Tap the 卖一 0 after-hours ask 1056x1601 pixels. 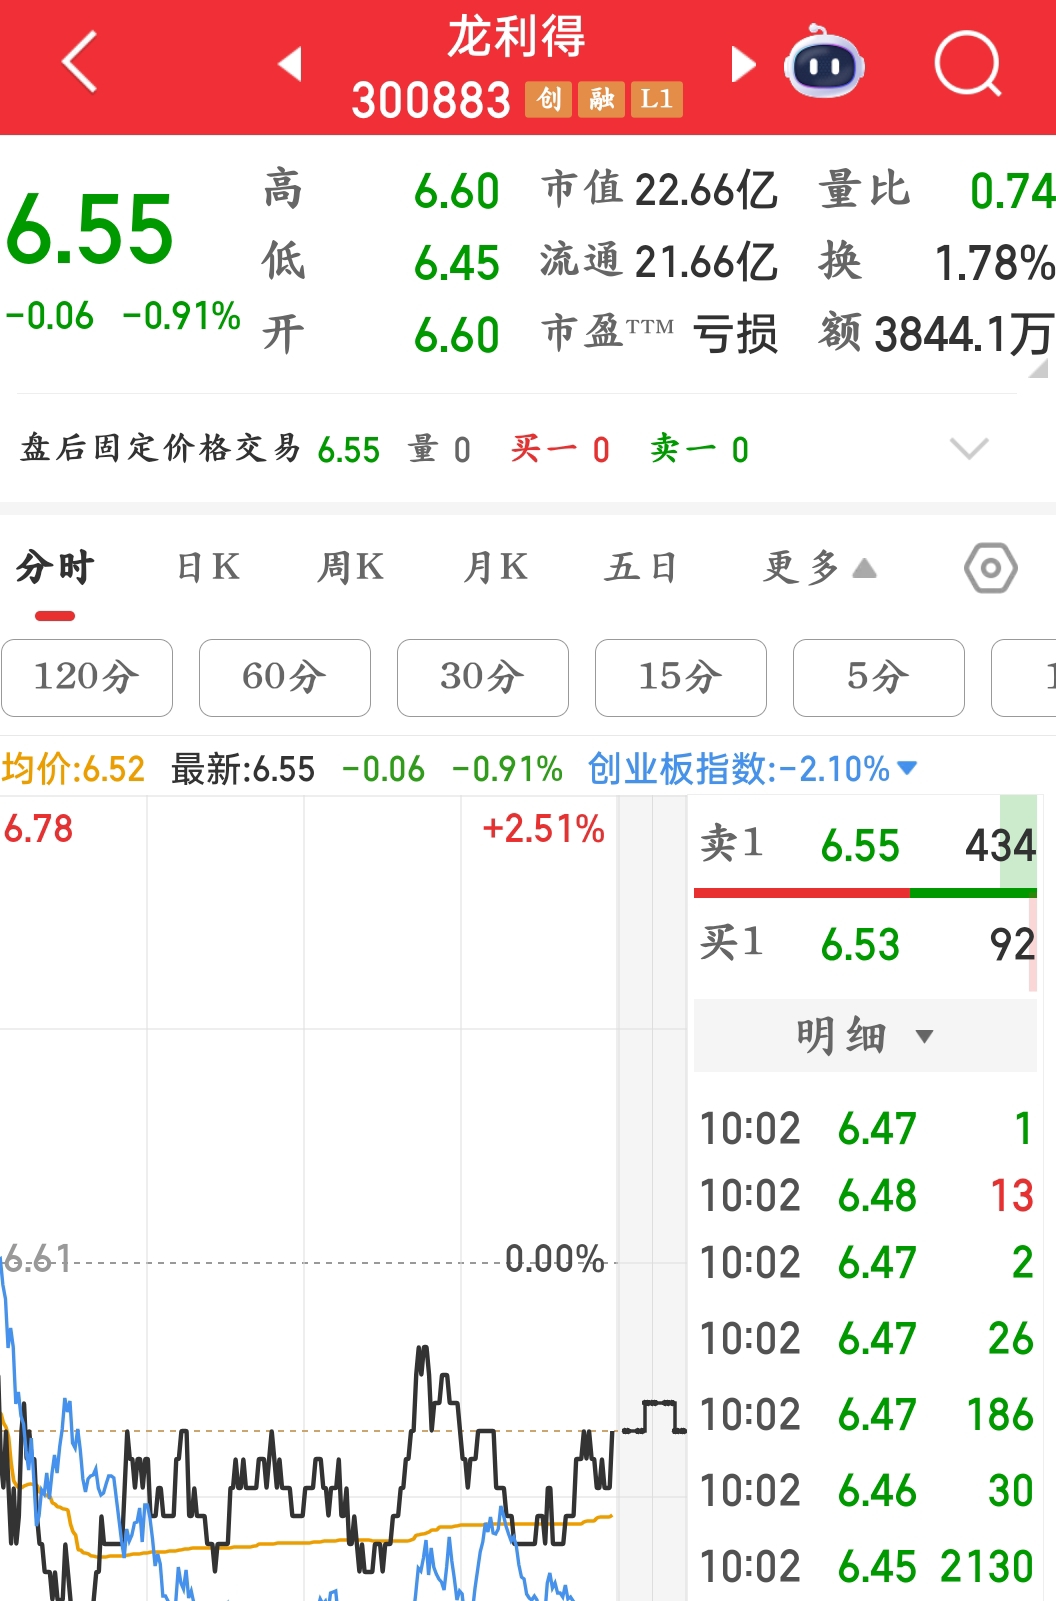699,449
